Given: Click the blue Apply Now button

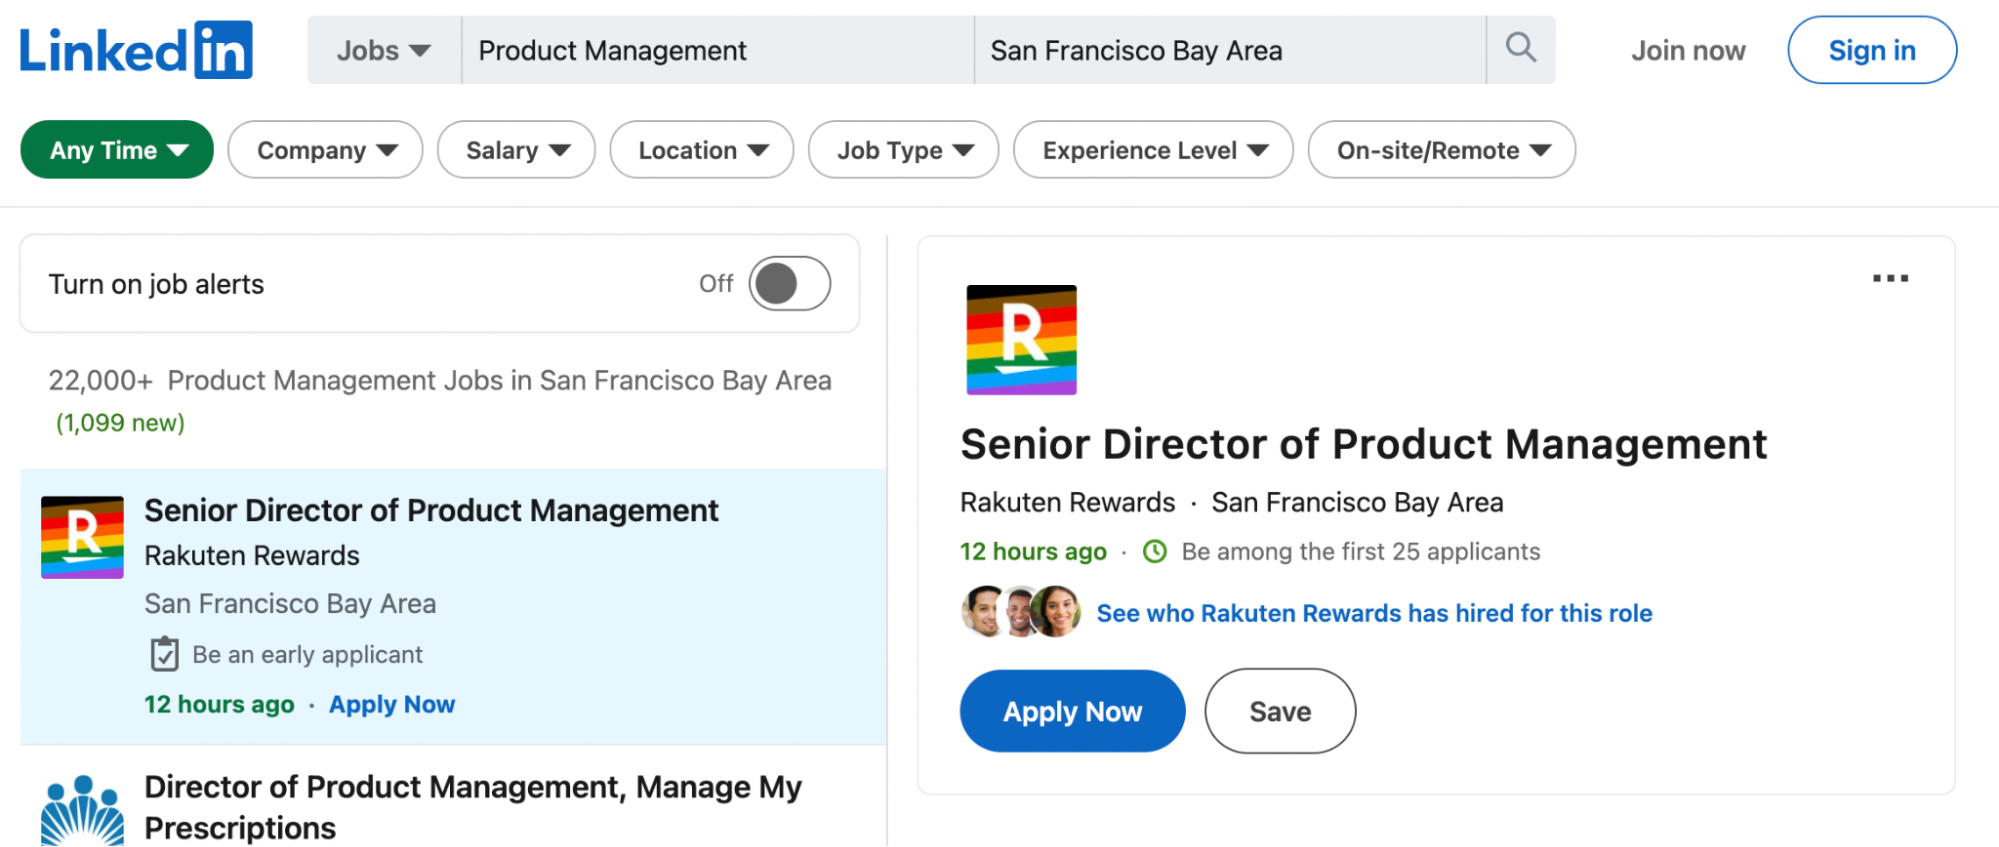Looking at the screenshot, I should pos(1072,711).
